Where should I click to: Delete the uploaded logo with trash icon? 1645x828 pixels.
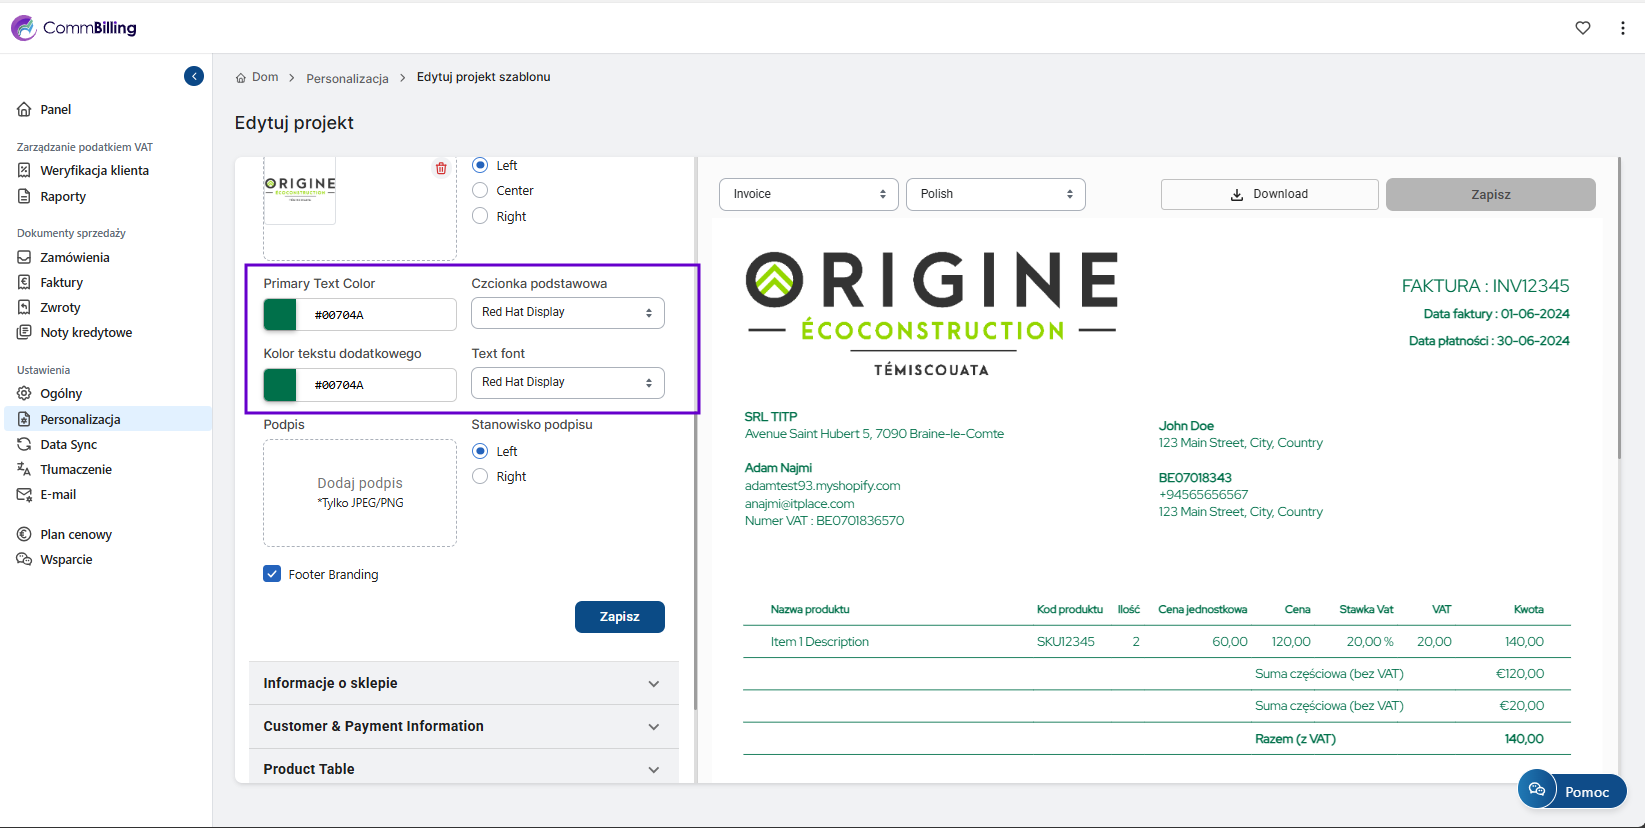[x=441, y=168]
